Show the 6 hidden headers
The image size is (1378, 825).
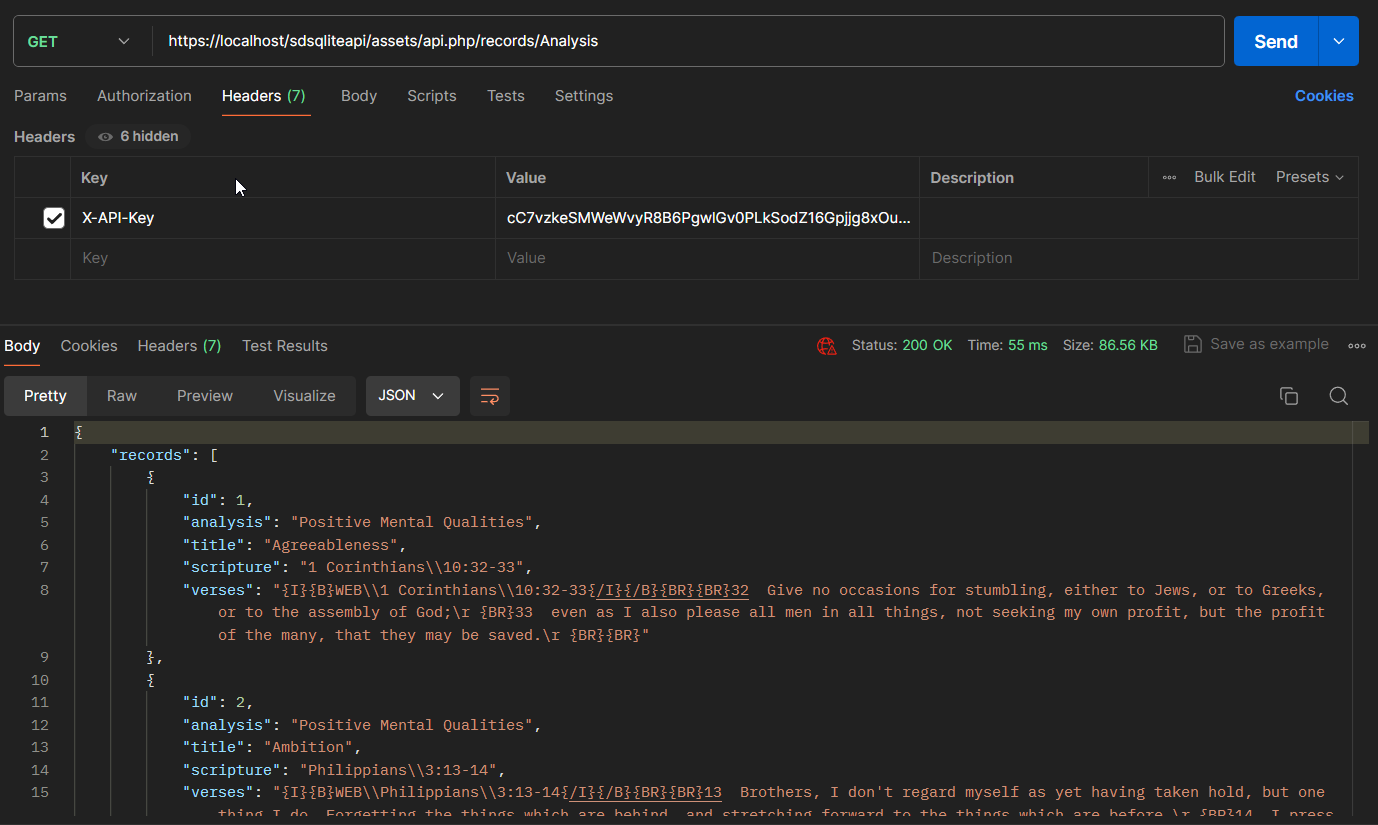pos(138,136)
